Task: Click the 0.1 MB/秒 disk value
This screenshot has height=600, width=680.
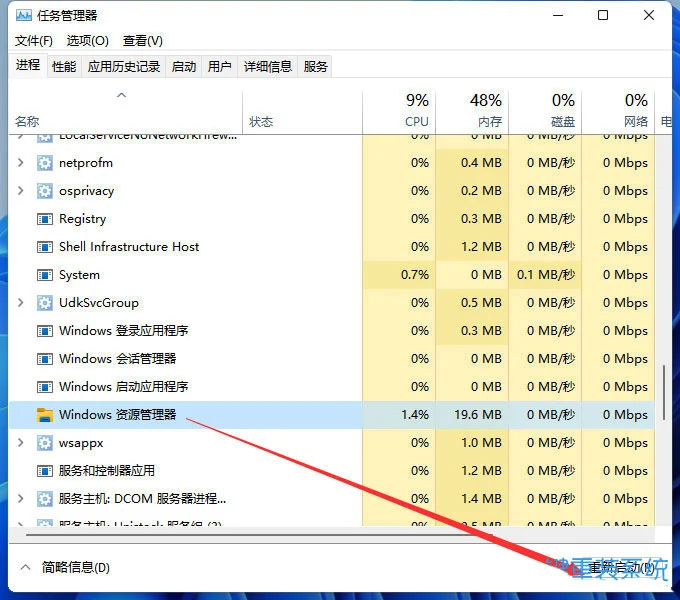Action: coord(546,275)
